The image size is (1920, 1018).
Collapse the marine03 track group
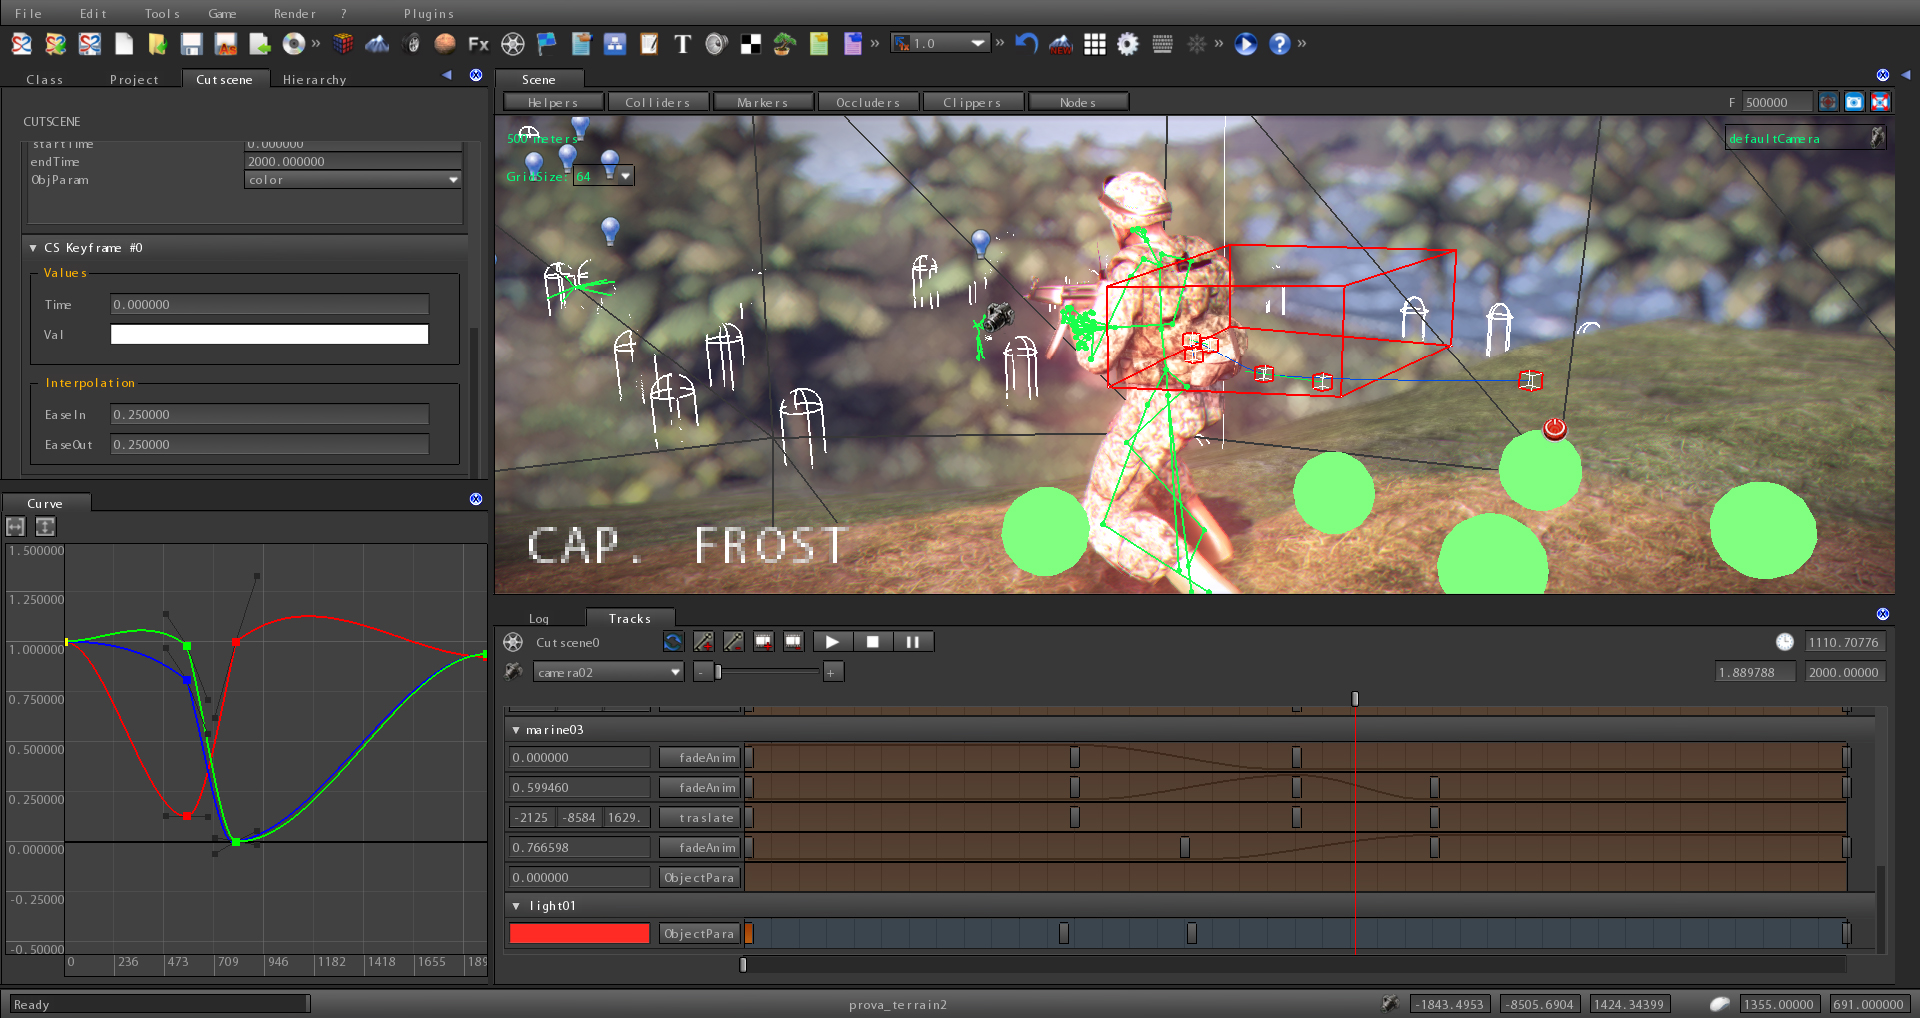[516, 730]
